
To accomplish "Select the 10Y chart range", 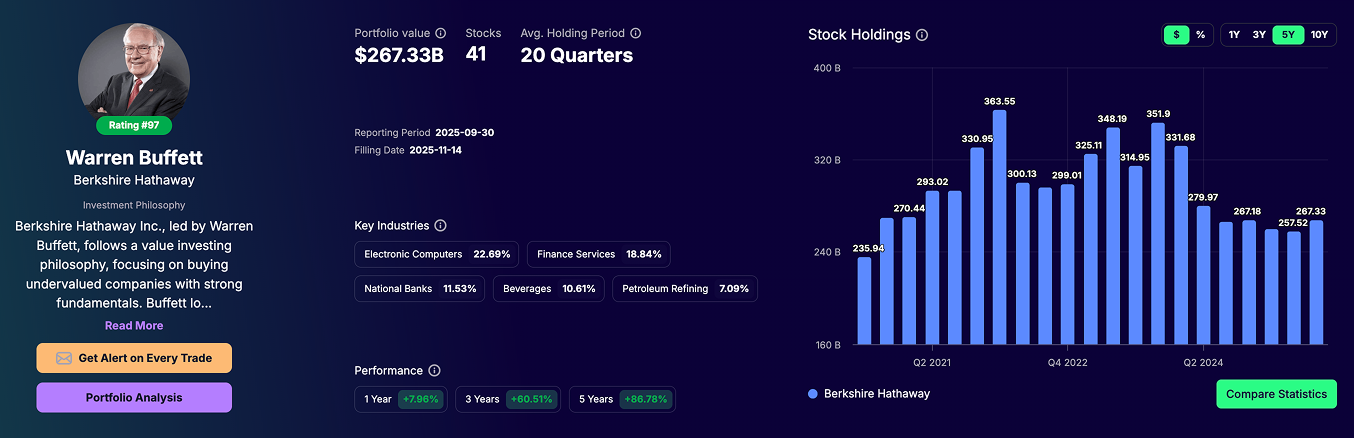I will pos(1319,35).
